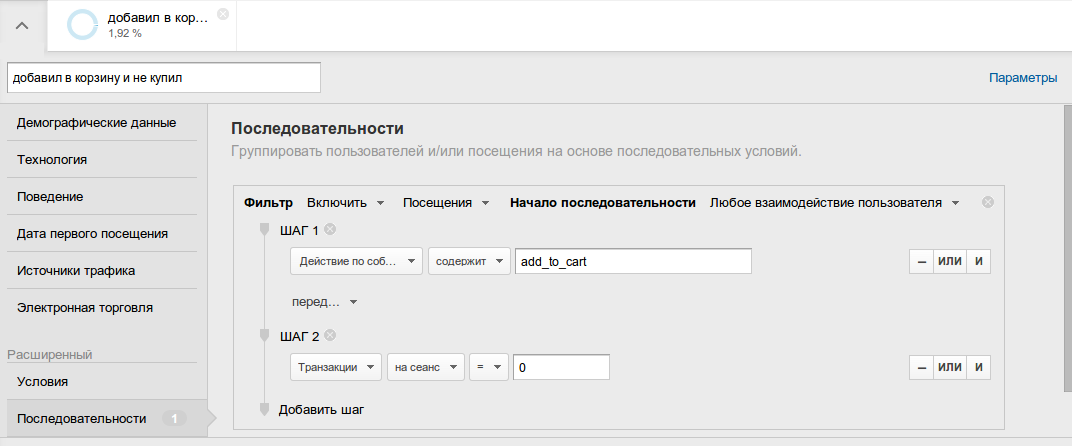Edit the segment name field

pyautogui.click(x=163, y=78)
